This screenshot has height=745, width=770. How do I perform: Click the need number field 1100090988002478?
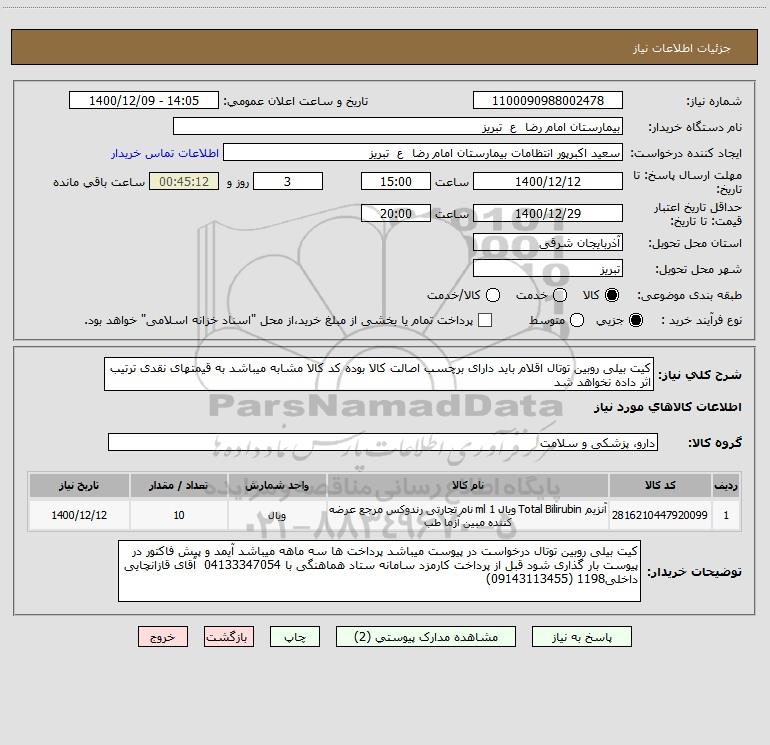pyautogui.click(x=548, y=101)
